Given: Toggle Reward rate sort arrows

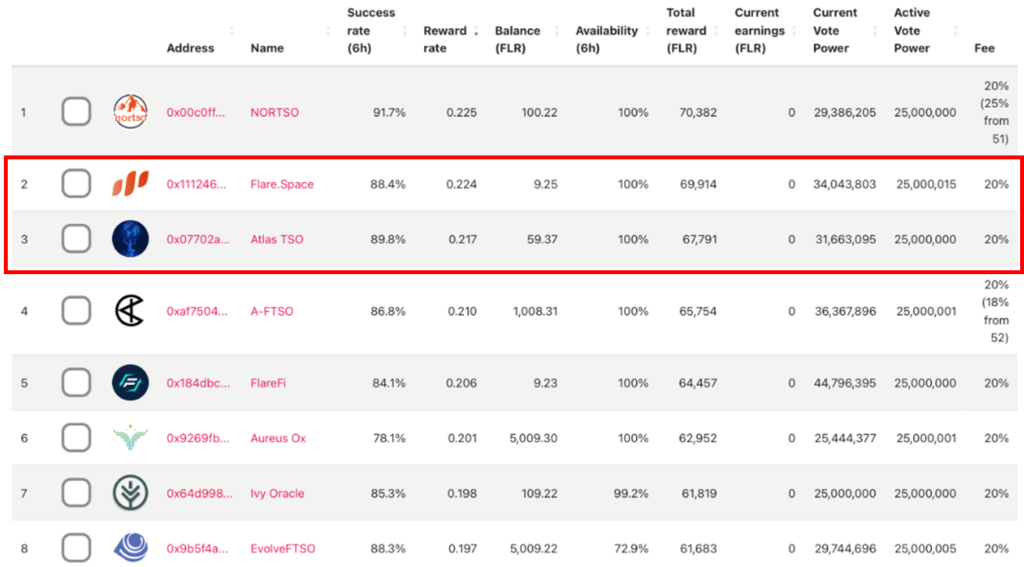Looking at the screenshot, I should (x=475, y=31).
